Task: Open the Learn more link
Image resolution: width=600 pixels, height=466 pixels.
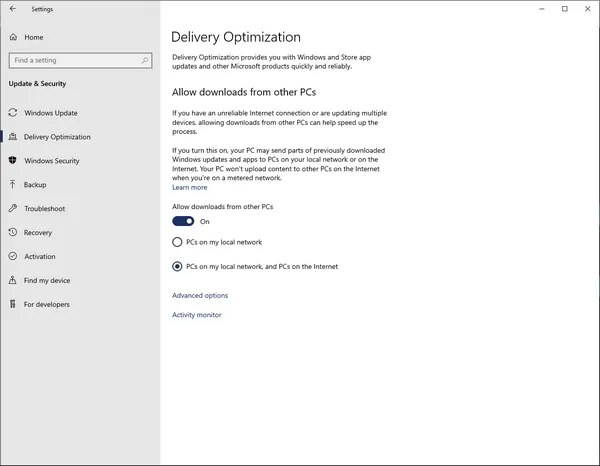Action: 189,187
